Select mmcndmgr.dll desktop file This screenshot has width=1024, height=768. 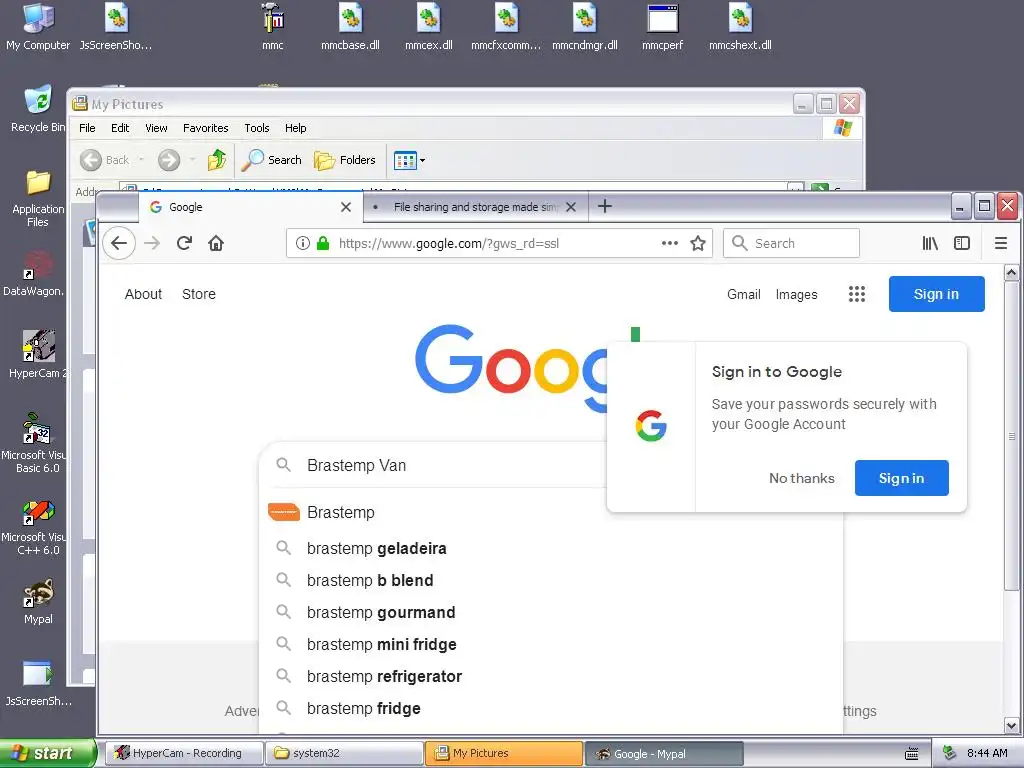[584, 27]
